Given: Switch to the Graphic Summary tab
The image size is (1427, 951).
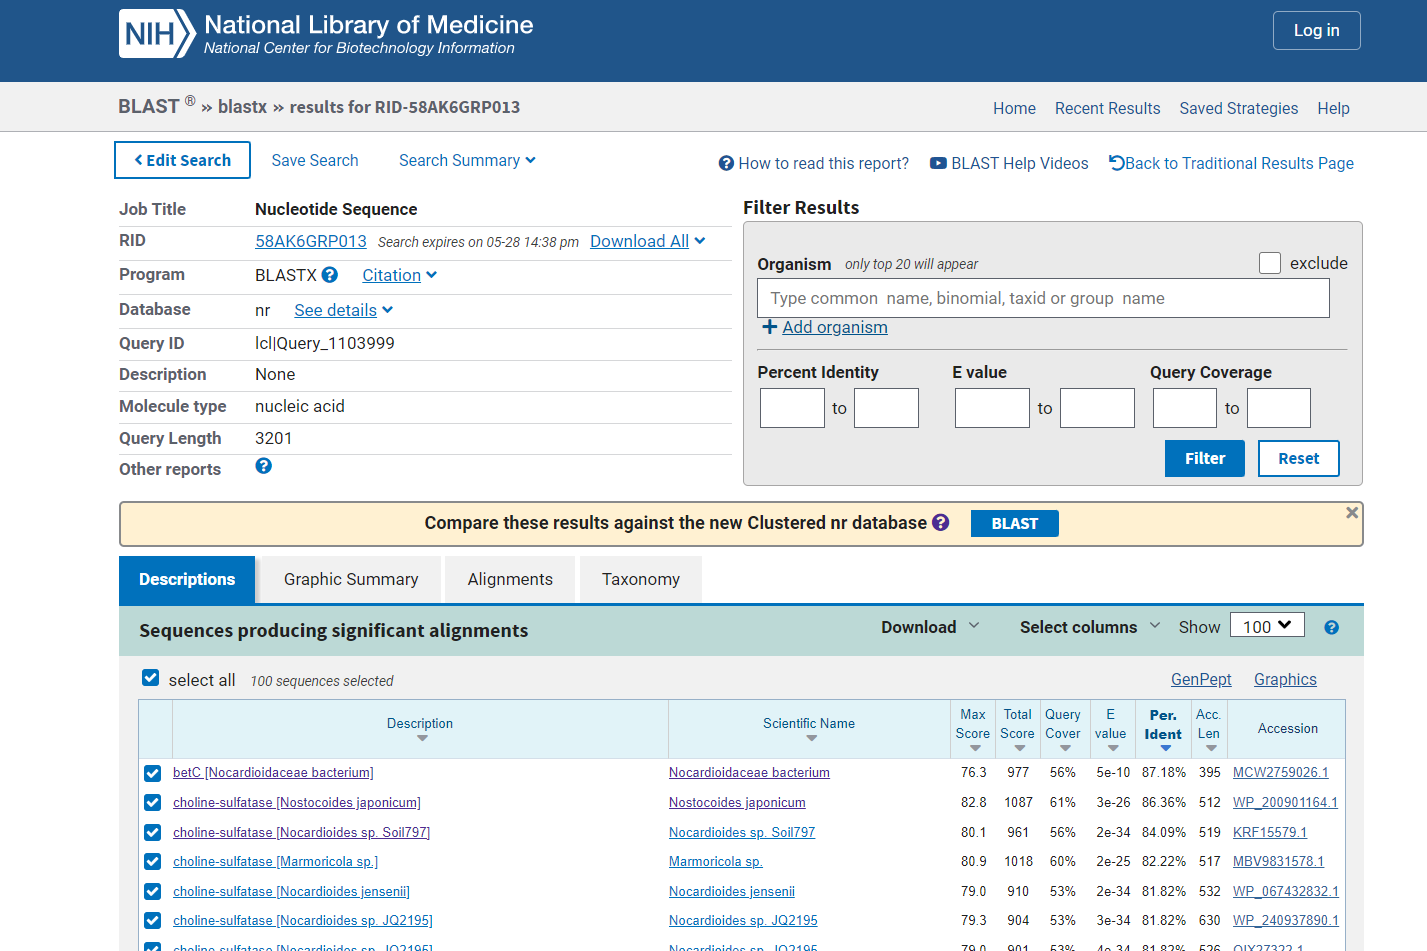Looking at the screenshot, I should click(351, 580).
